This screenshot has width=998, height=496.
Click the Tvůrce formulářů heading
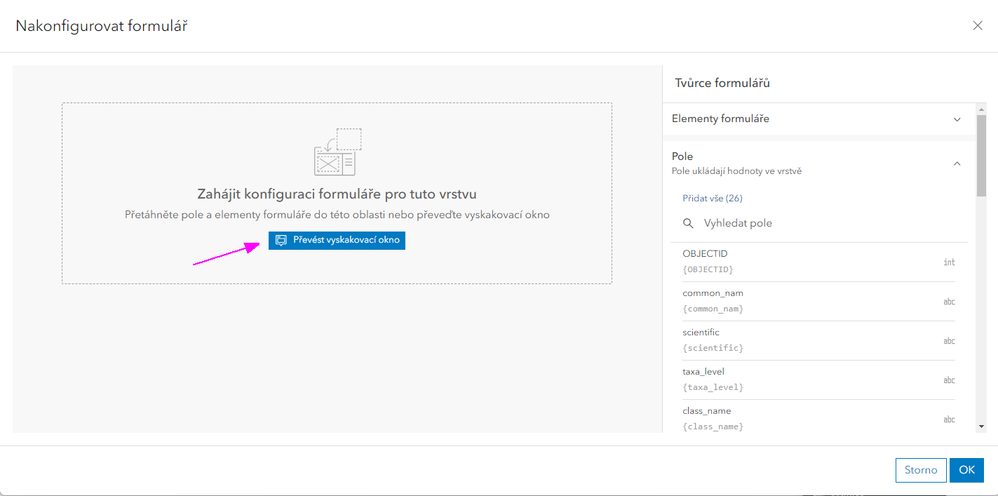point(724,83)
